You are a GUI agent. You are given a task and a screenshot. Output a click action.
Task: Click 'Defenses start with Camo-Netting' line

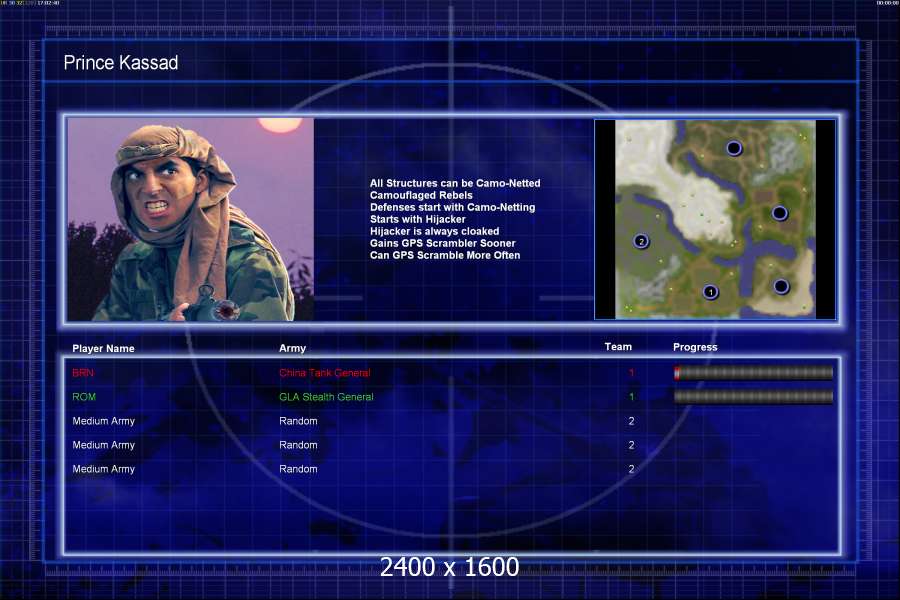(452, 207)
